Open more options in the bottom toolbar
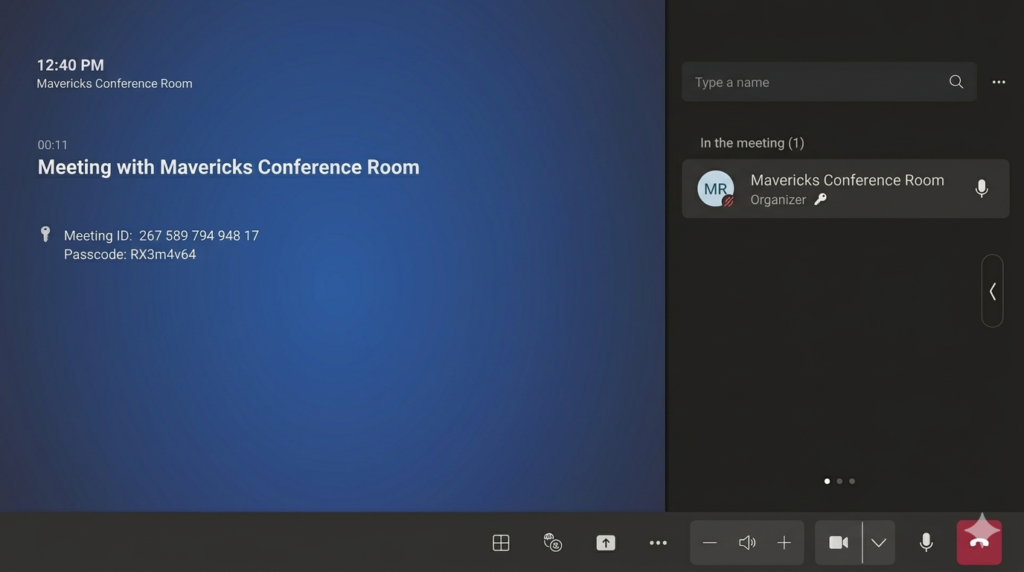Screen dimensions: 1024x572 pyautogui.click(x=658, y=542)
